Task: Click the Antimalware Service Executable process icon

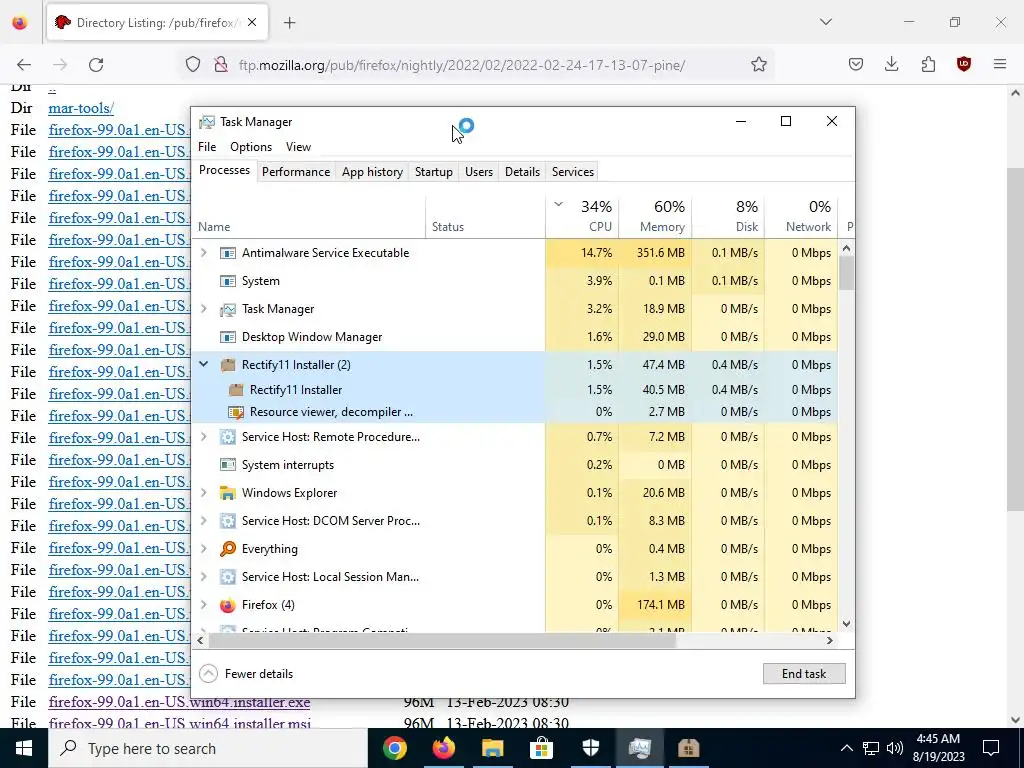Action: [x=227, y=253]
